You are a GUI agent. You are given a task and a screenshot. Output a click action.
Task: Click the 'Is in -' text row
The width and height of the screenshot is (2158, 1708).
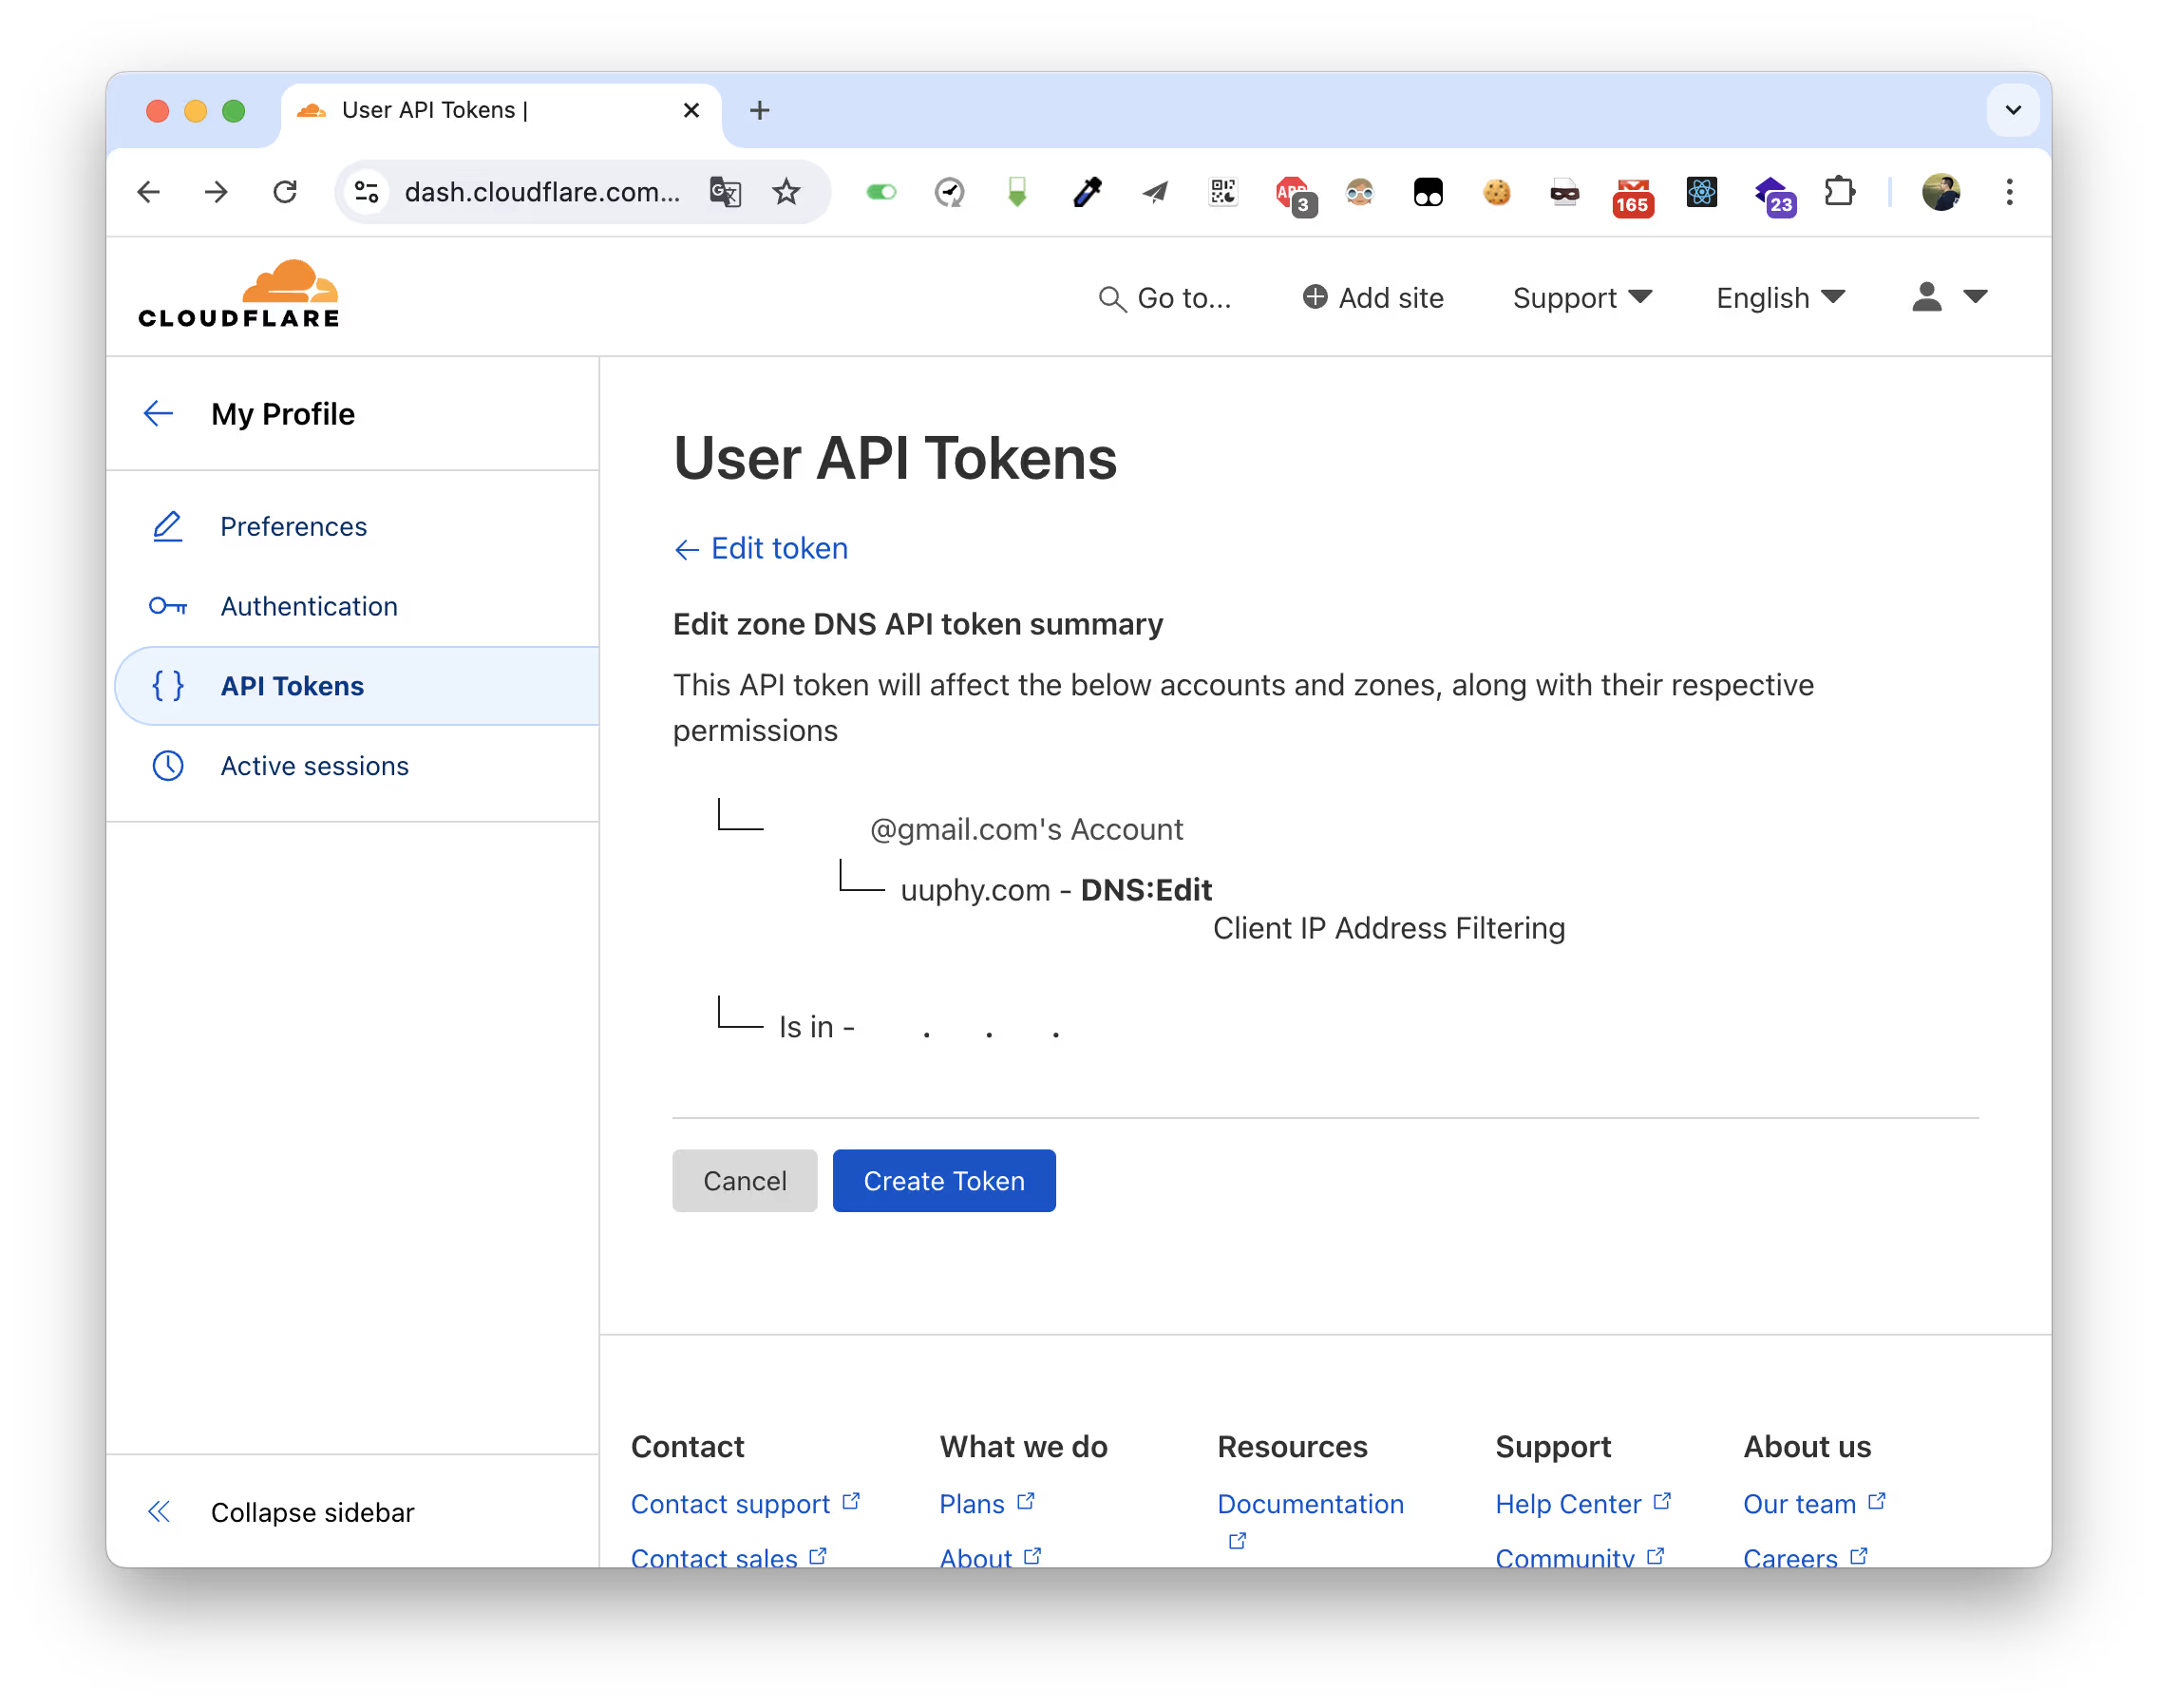point(816,1027)
